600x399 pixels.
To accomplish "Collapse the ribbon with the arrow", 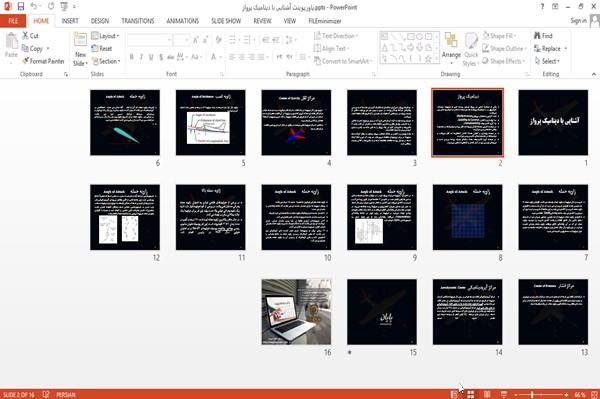I will [593, 74].
